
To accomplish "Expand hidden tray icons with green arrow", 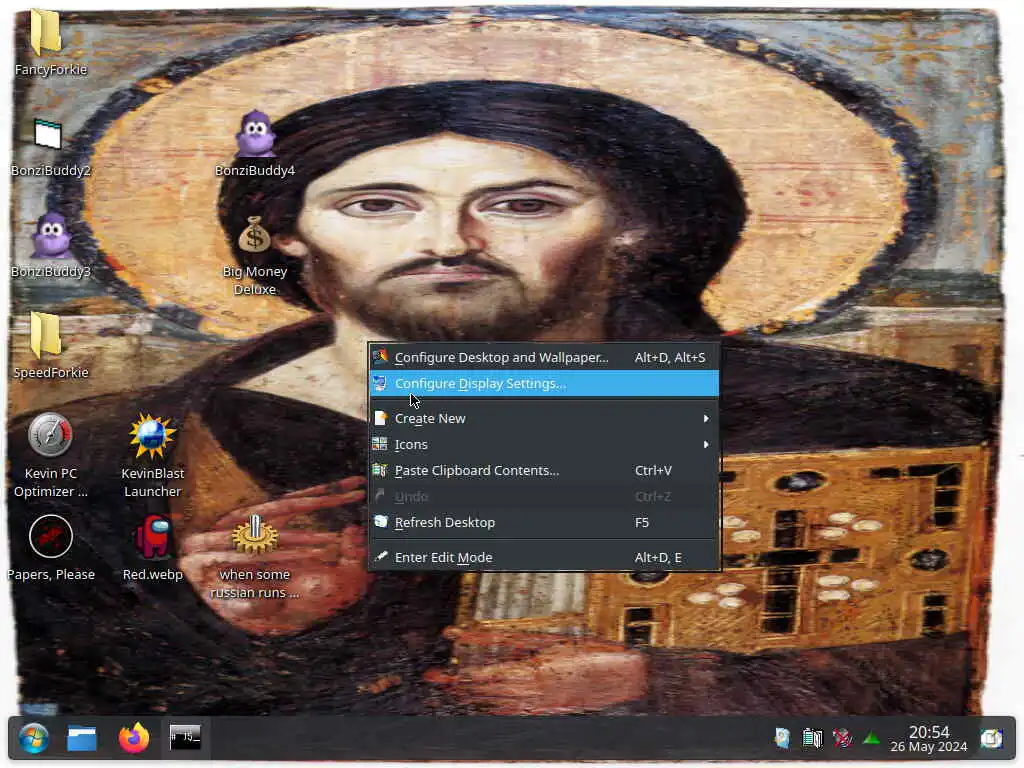I will point(871,739).
